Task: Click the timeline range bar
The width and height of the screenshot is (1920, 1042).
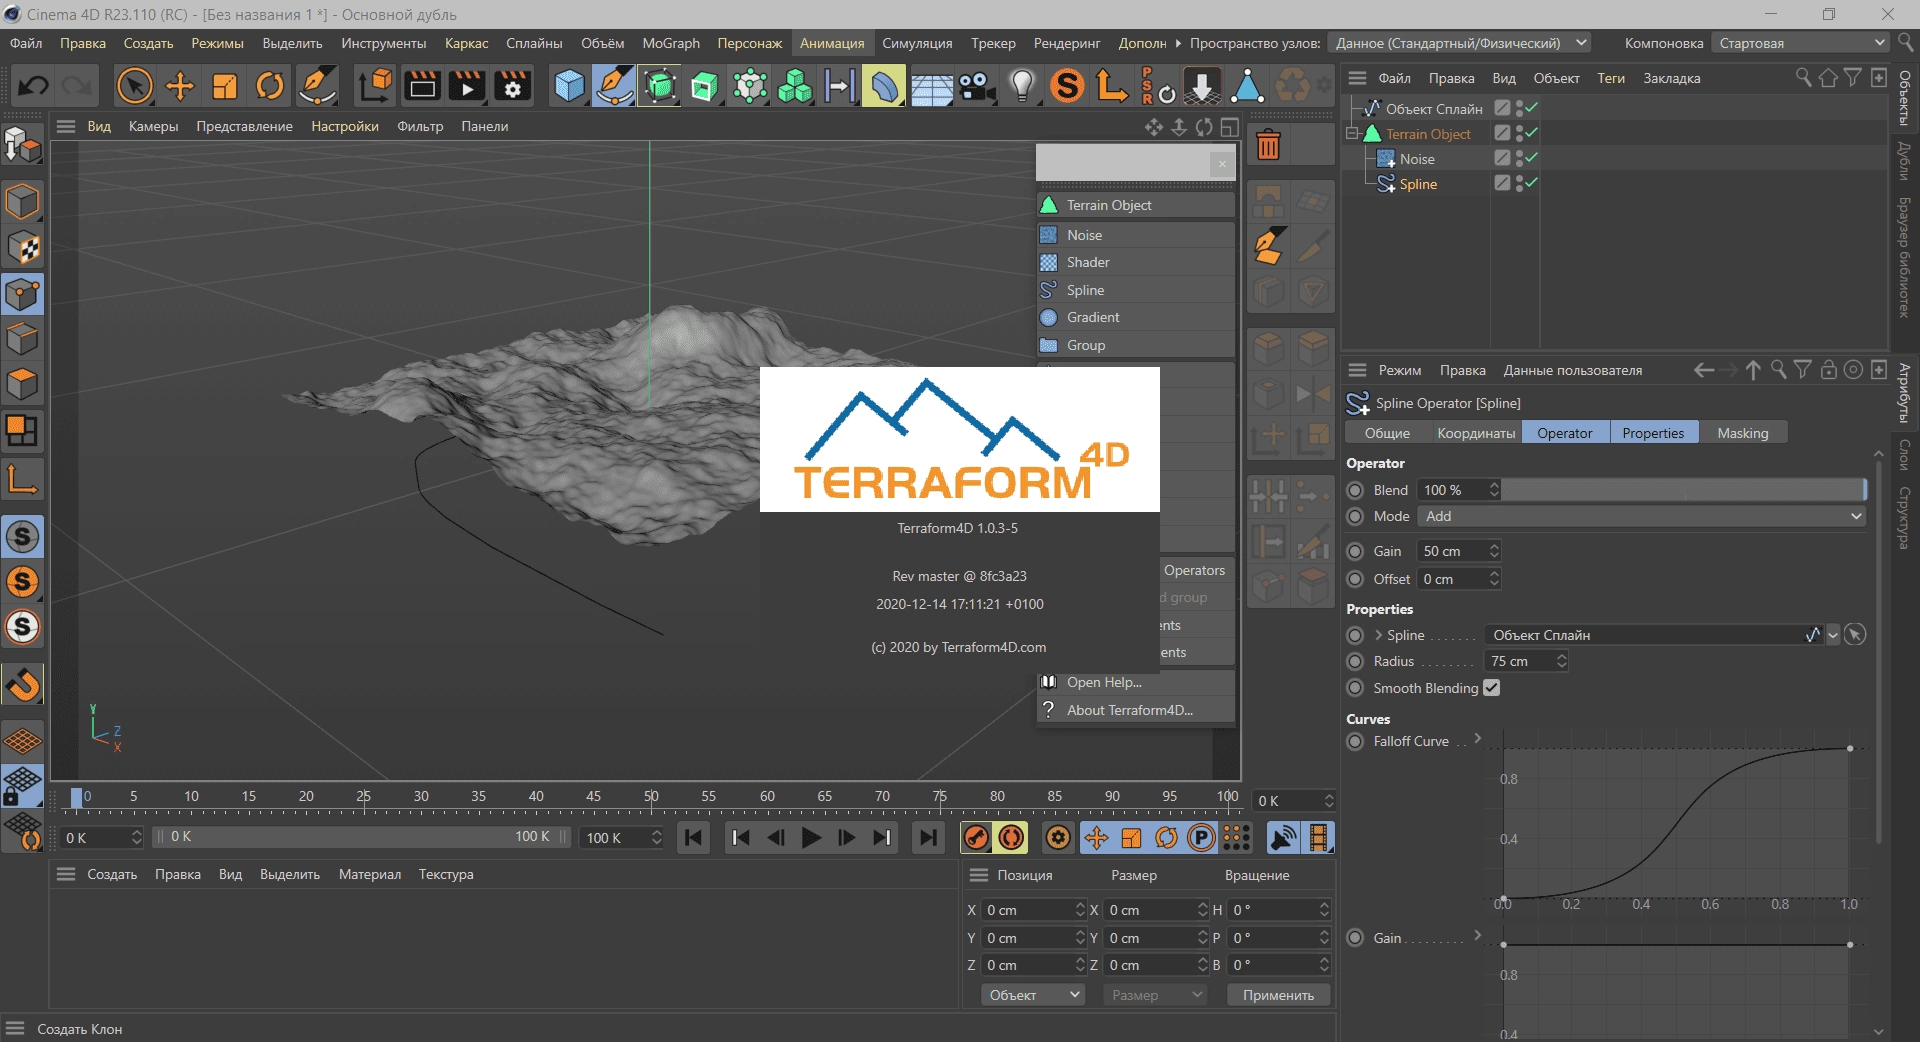Action: (363, 837)
